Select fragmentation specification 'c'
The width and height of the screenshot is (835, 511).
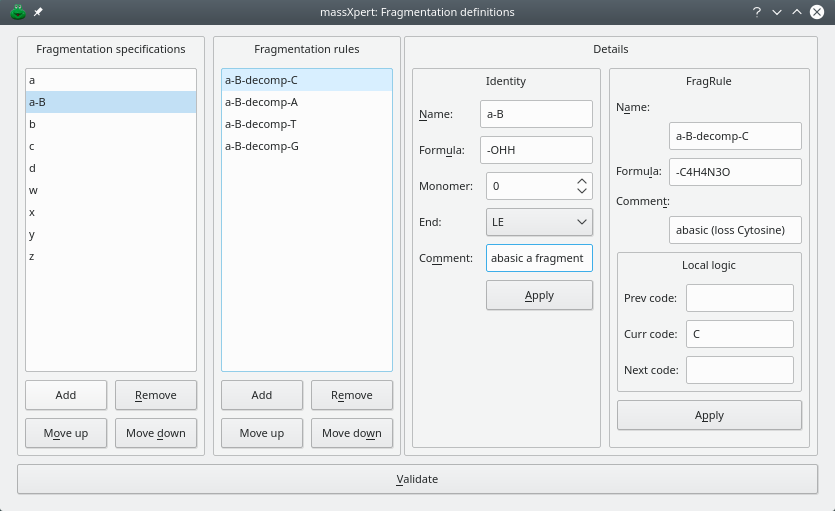pyautogui.click(x=111, y=146)
